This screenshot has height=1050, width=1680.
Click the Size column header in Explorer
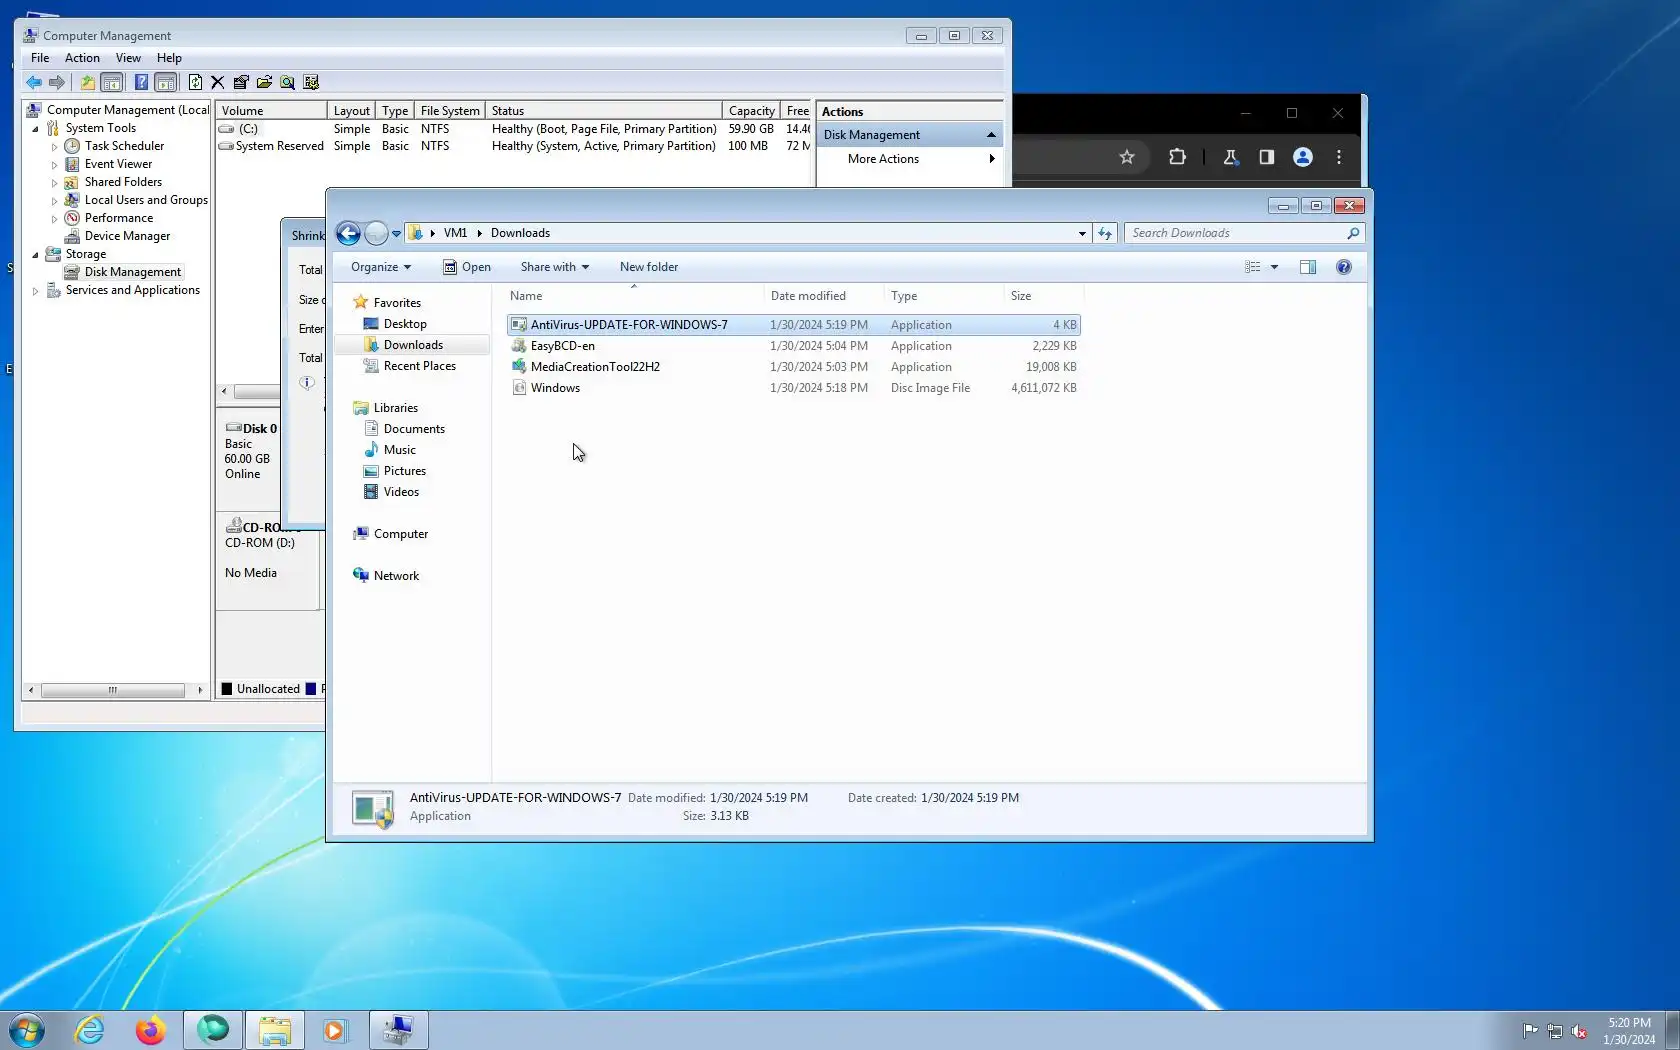pos(1043,296)
